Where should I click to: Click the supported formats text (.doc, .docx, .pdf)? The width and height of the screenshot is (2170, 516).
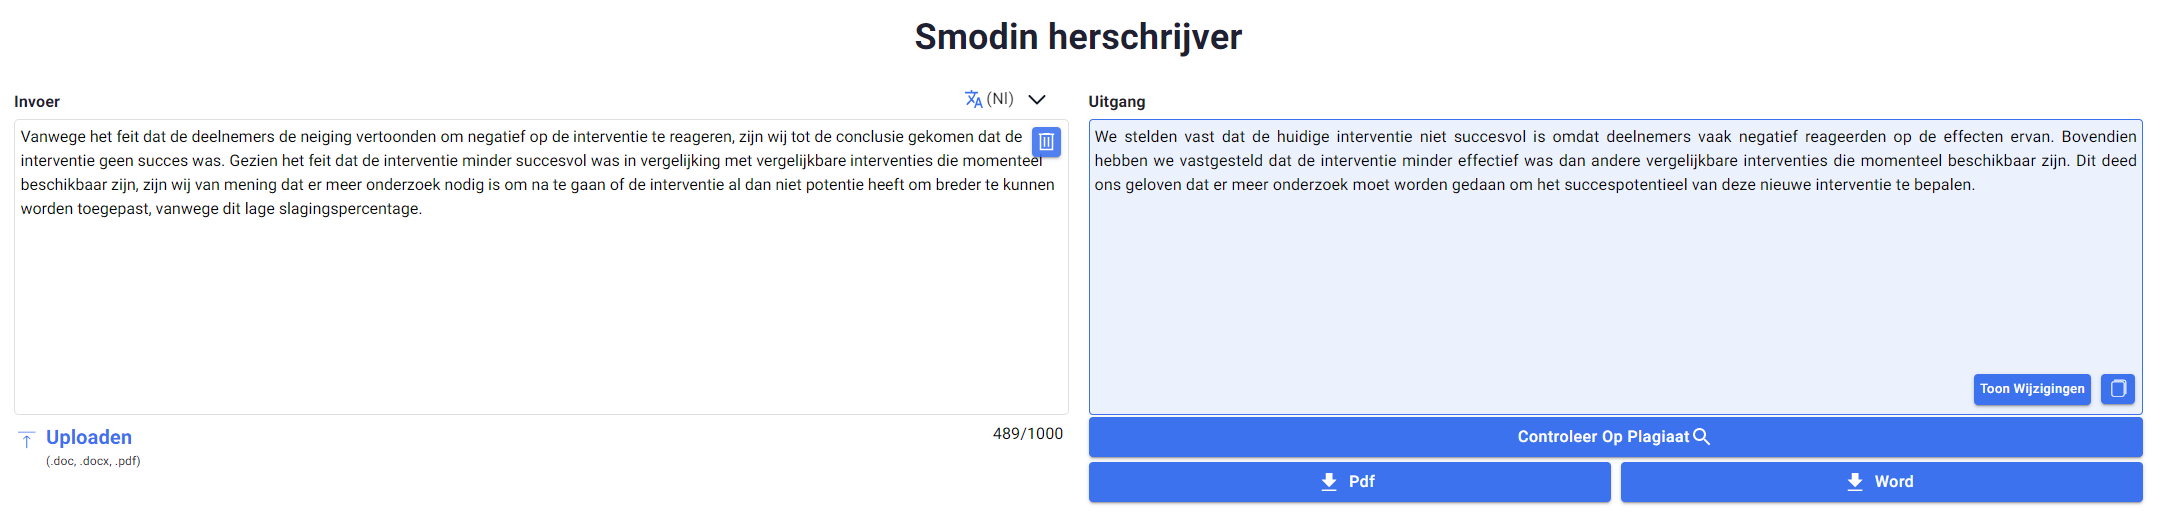(93, 461)
